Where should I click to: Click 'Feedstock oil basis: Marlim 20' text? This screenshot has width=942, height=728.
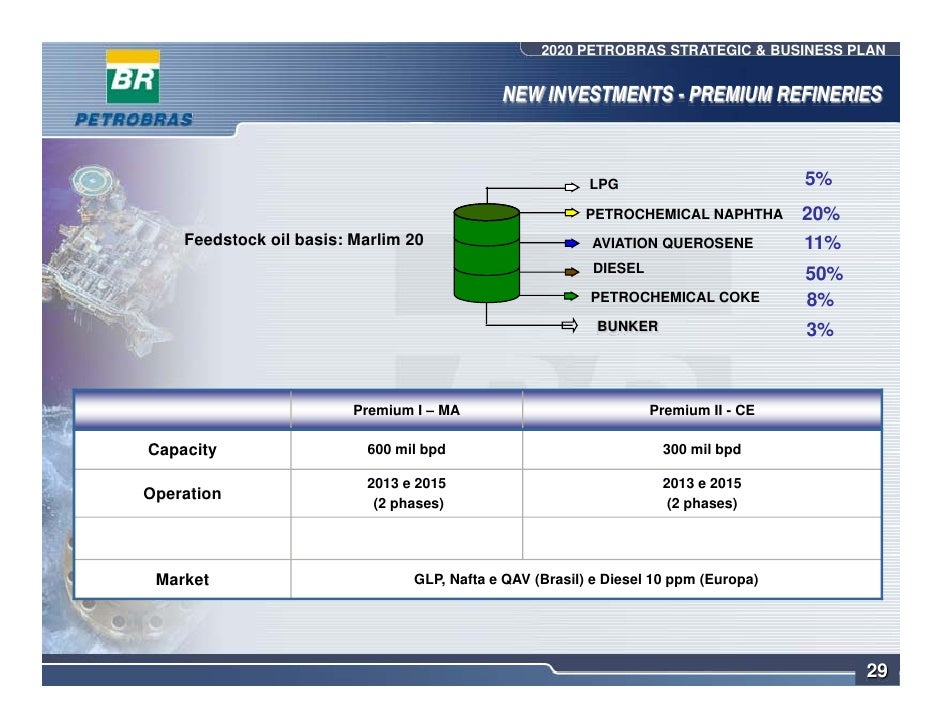pyautogui.click(x=303, y=240)
